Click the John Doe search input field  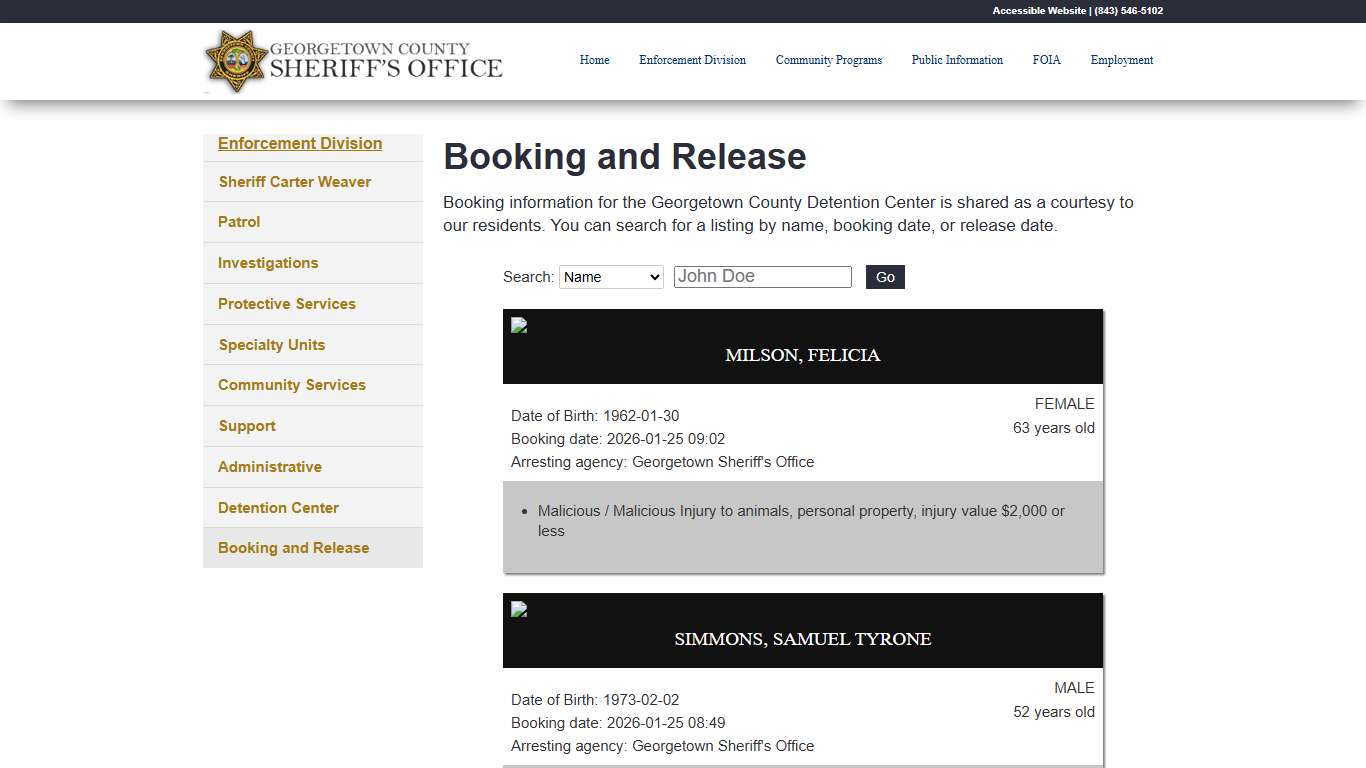click(x=762, y=276)
